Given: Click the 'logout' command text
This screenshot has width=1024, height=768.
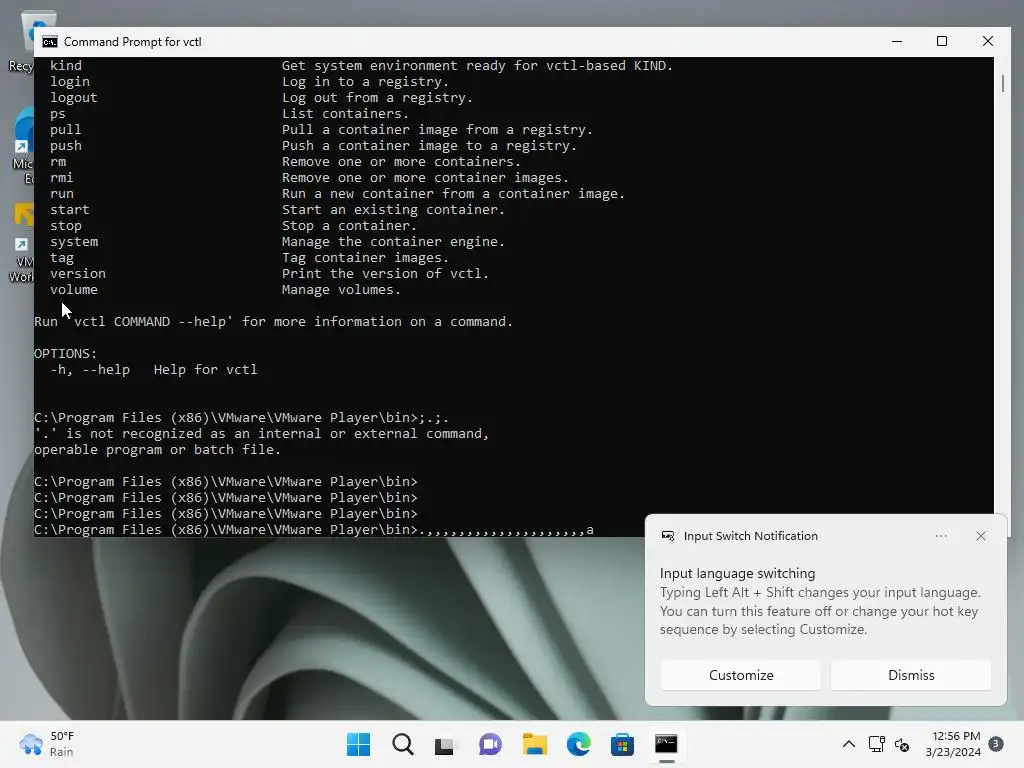Looking at the screenshot, I should pos(74,97).
